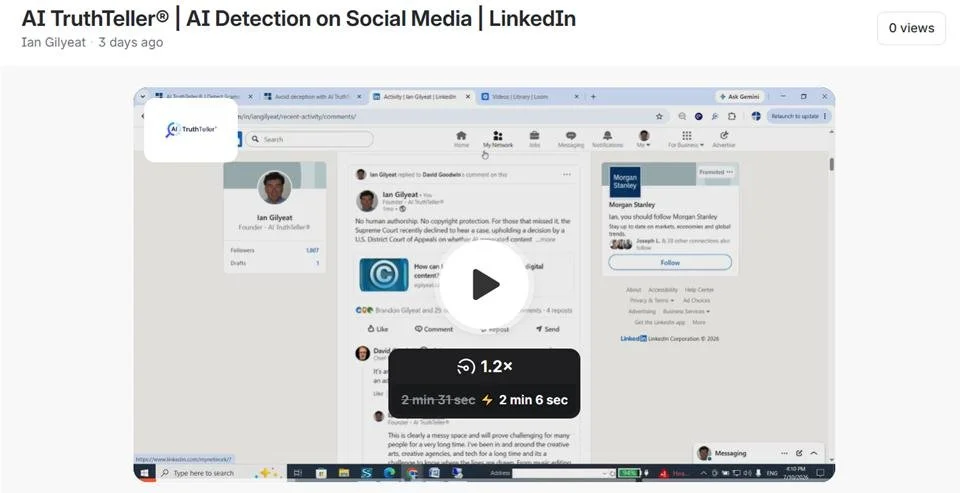Open the Messaging panel three-dot options
The image size is (960, 493).
pyautogui.click(x=784, y=453)
